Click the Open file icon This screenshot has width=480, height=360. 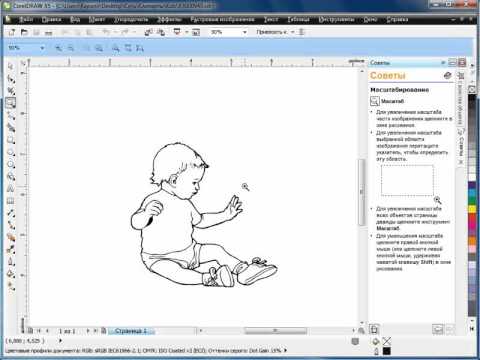click(x=24, y=32)
